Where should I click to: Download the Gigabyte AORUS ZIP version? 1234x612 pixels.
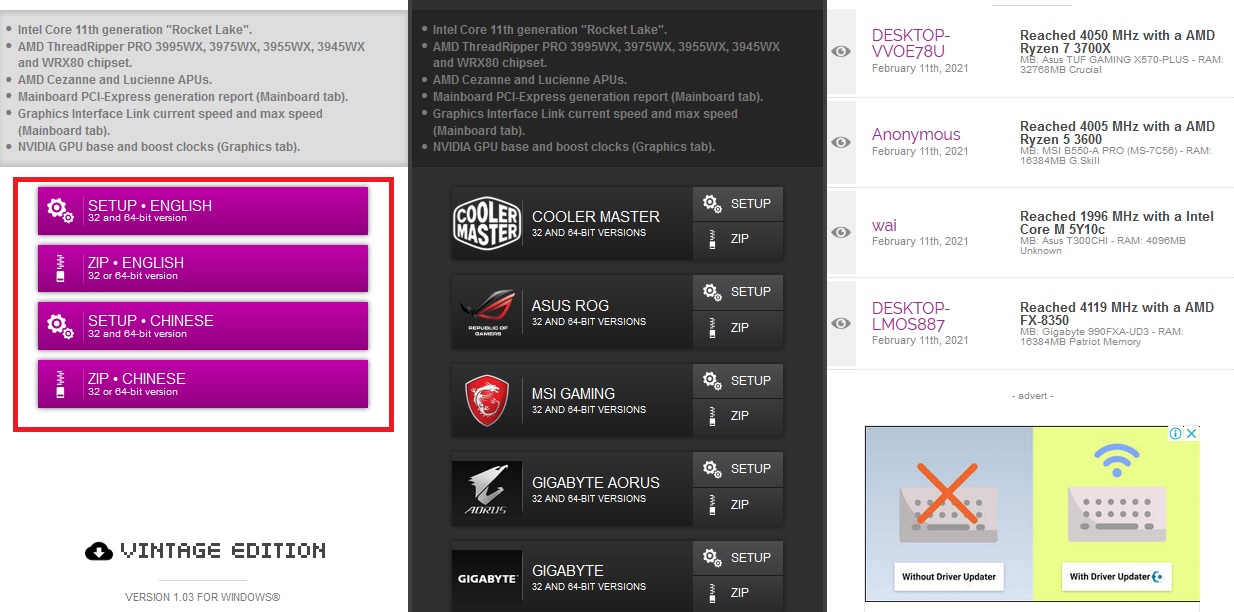(x=738, y=505)
